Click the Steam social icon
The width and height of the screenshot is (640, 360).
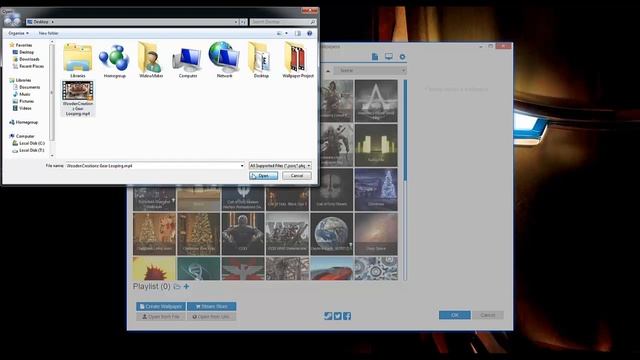pos(328,316)
